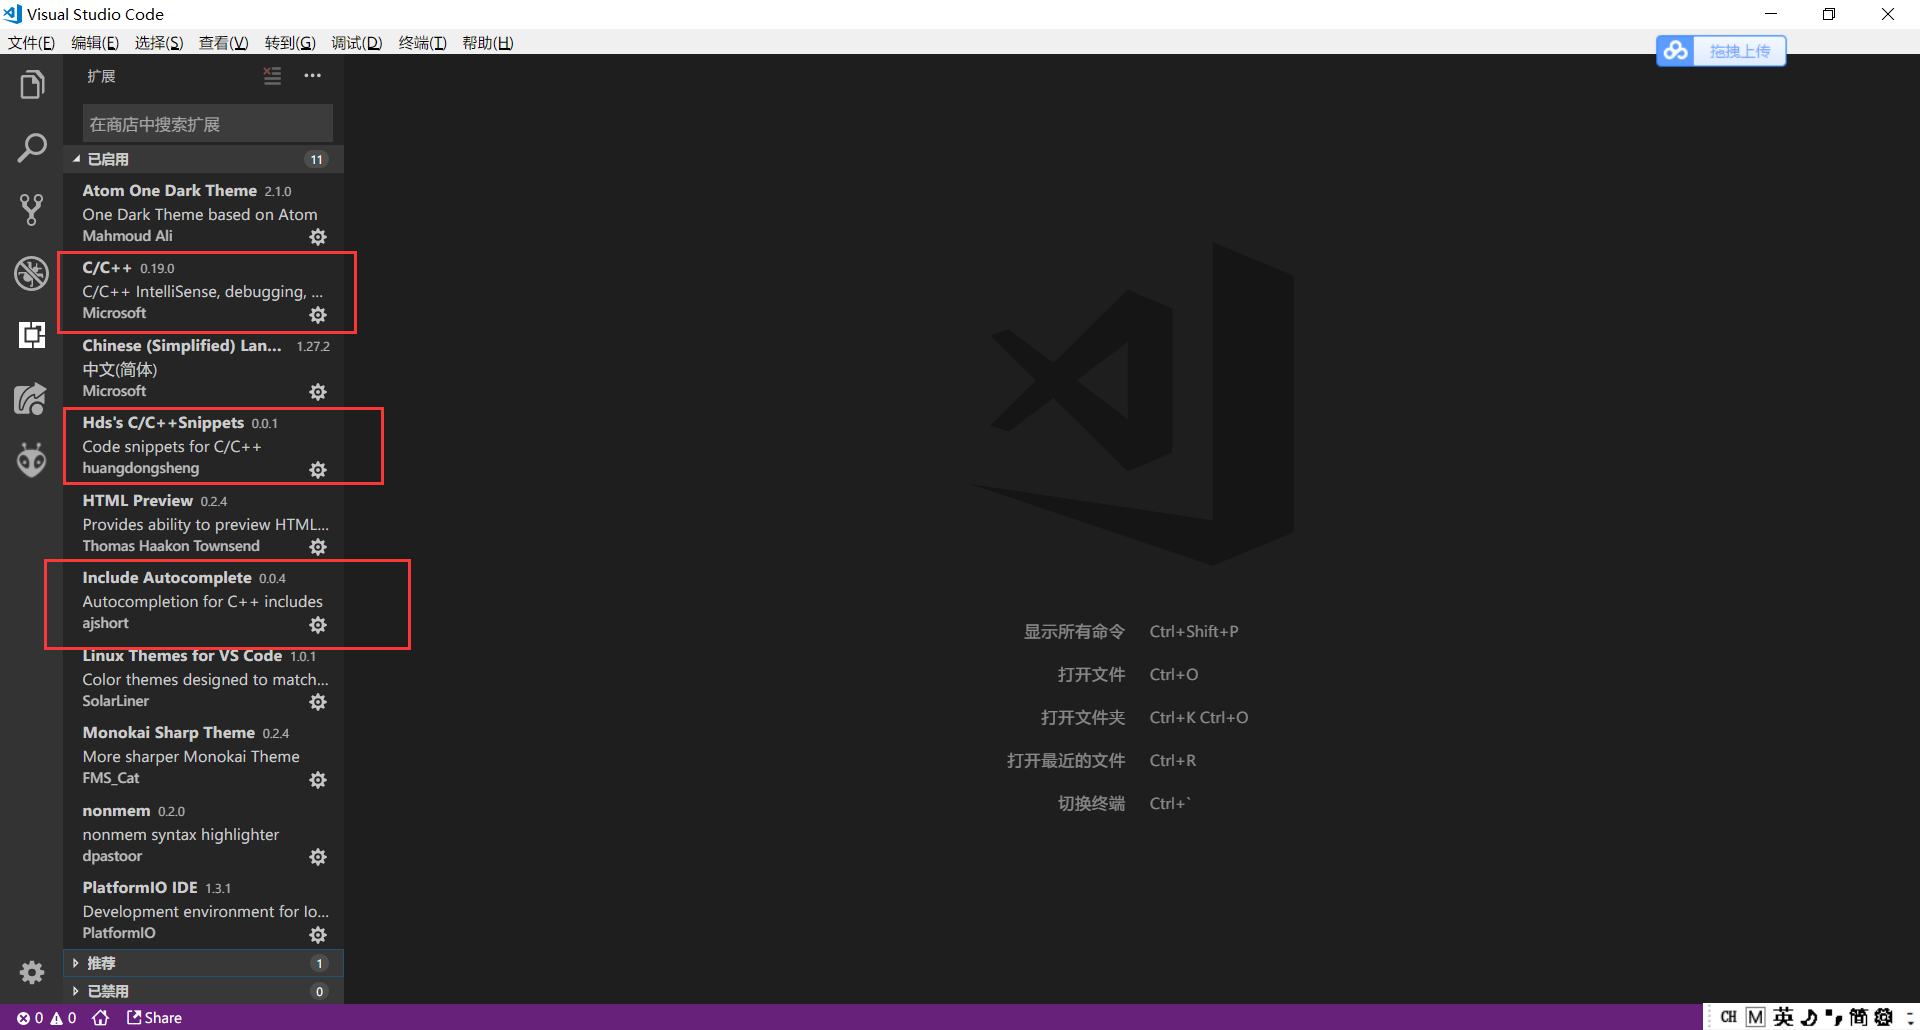Screen dimensions: 1920x1030
Task: Open the Search view in activity bar
Action: pos(32,148)
